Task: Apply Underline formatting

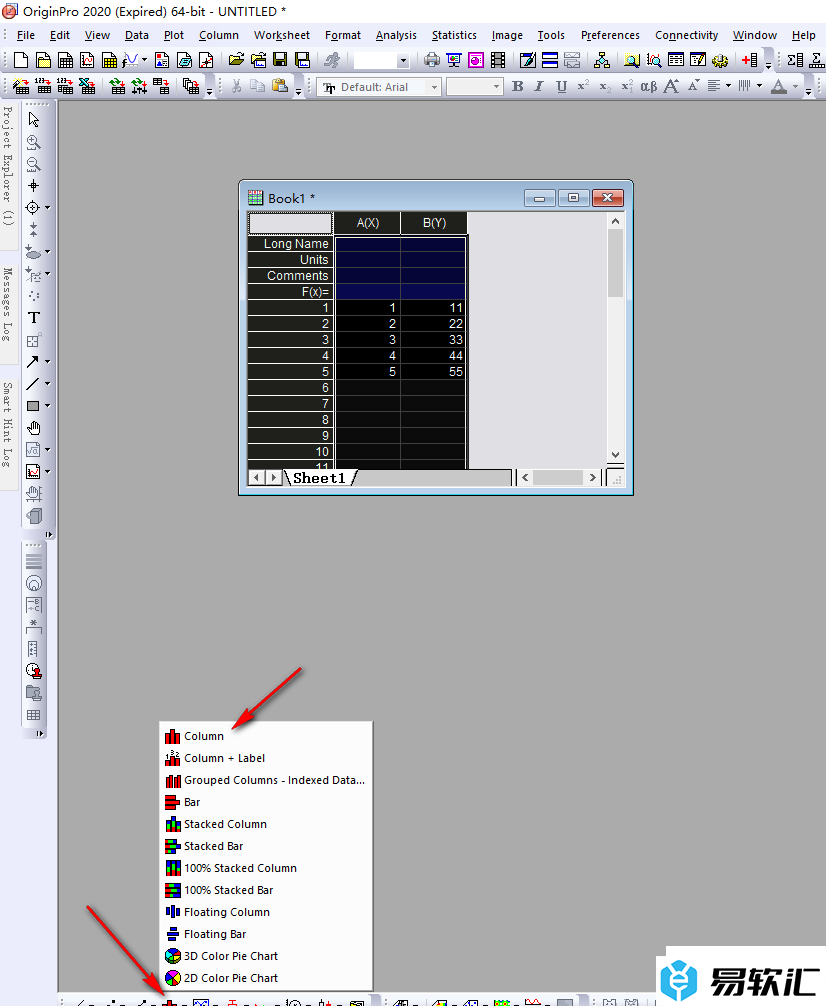Action: (562, 86)
